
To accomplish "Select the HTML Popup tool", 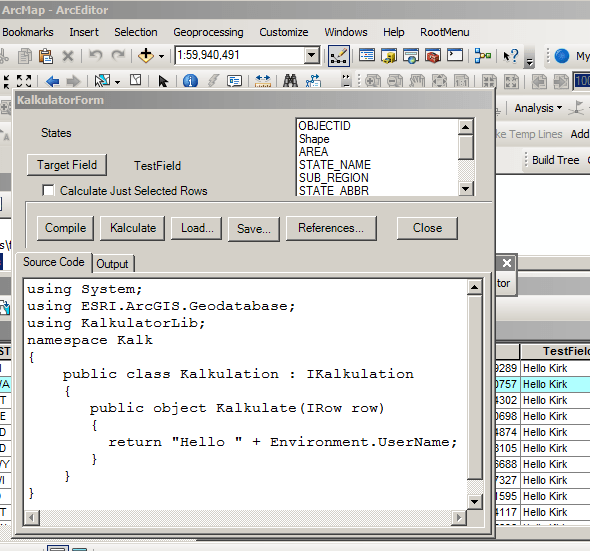I will pos(234,81).
